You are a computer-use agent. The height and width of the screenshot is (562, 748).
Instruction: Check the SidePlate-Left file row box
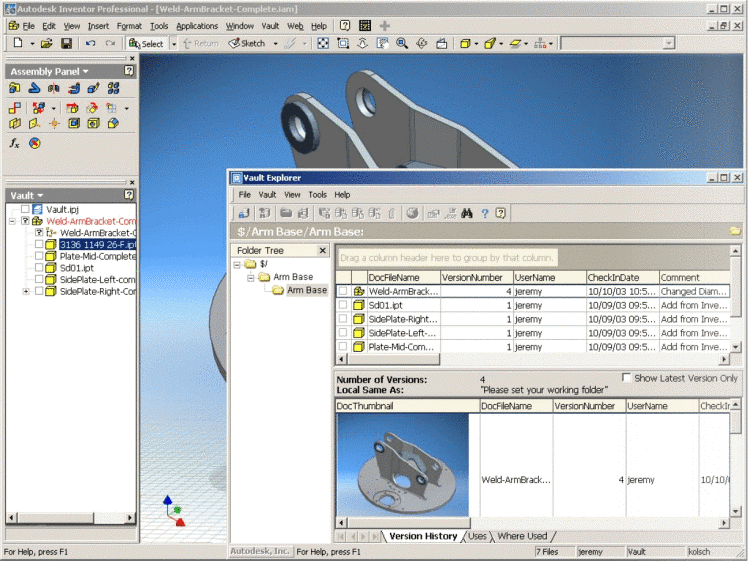pyautogui.click(x=343, y=332)
